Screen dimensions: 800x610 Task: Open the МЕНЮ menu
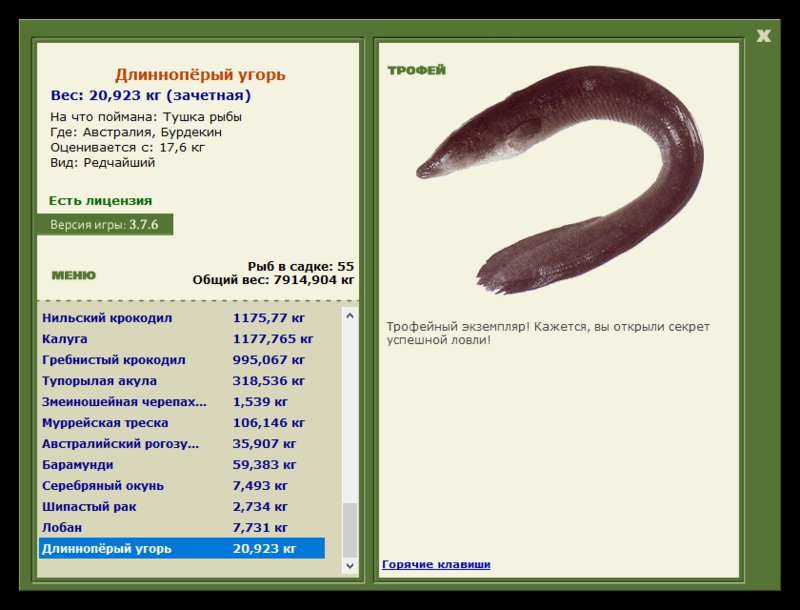(x=73, y=275)
